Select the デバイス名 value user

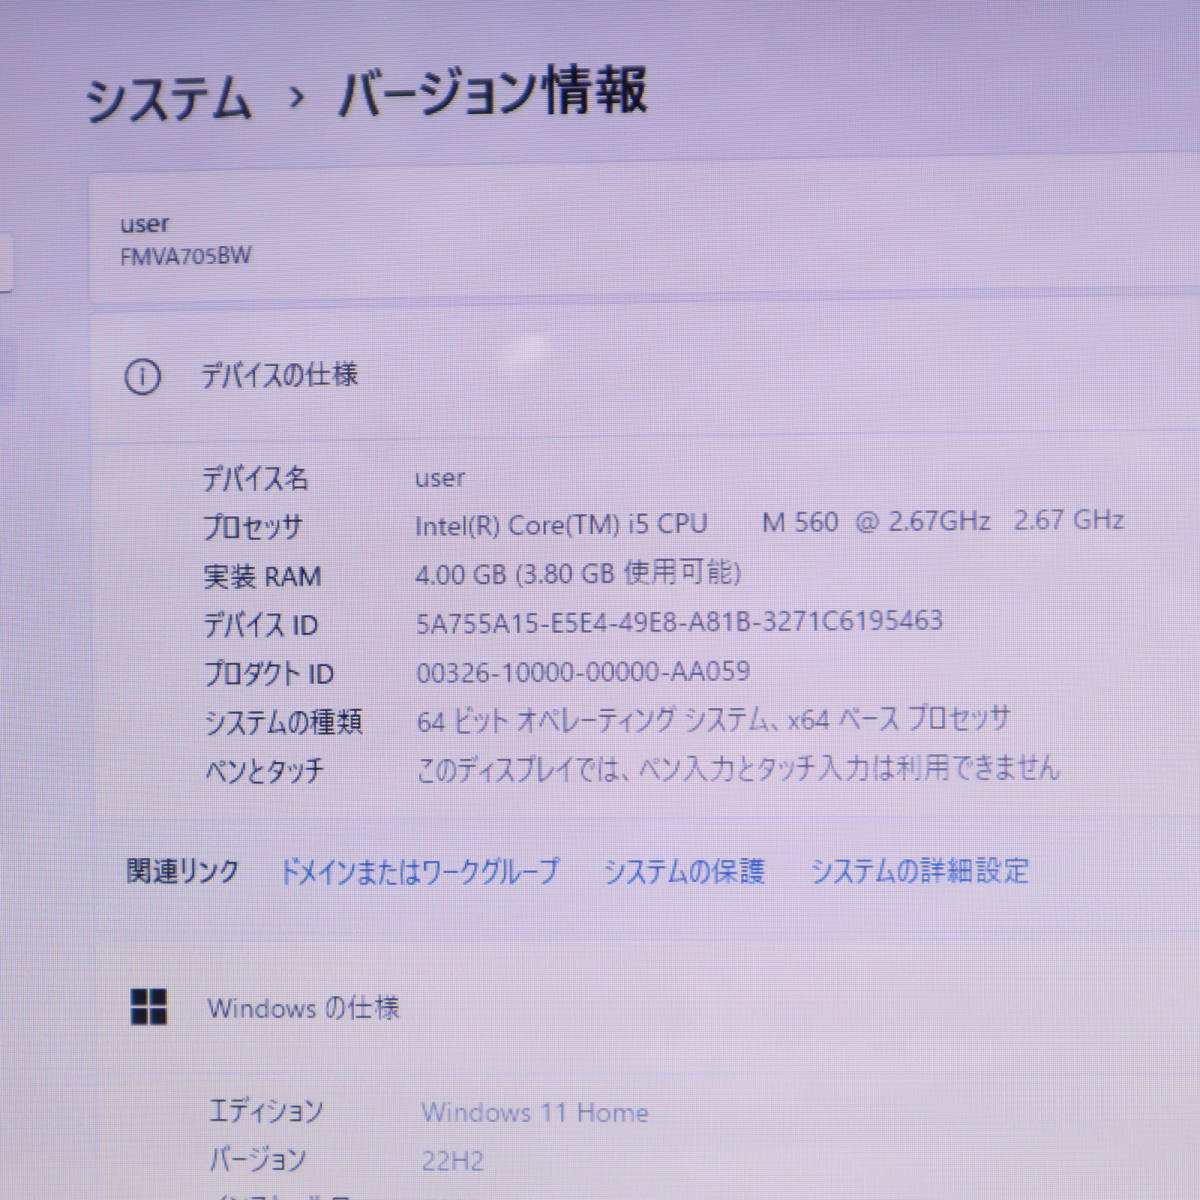(440, 478)
